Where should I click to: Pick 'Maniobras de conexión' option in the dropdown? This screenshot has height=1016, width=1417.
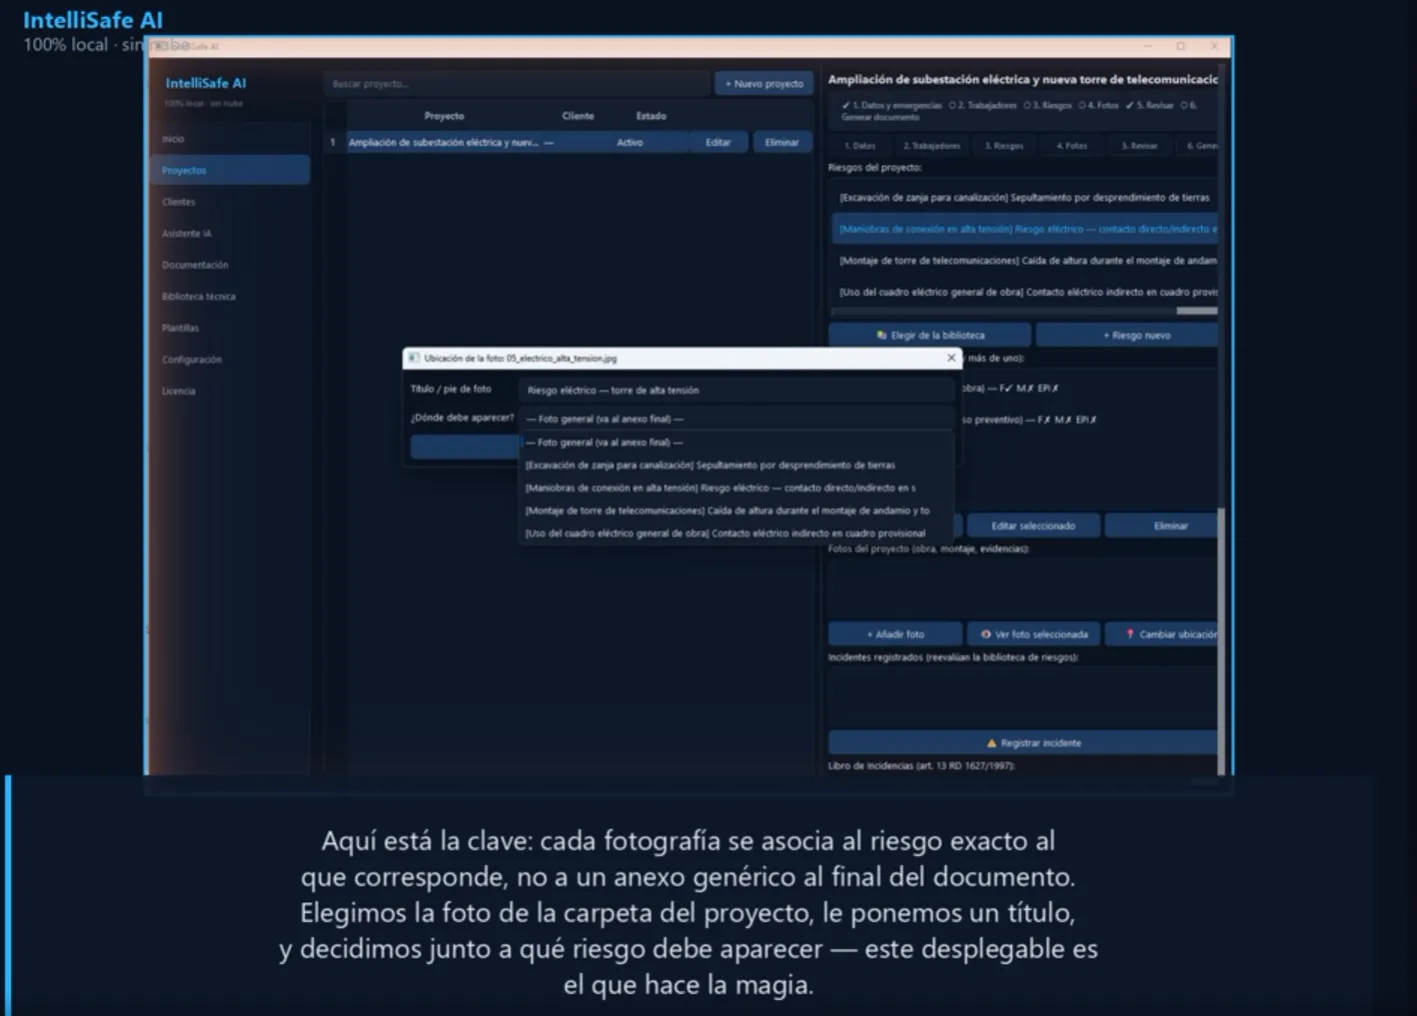coord(737,488)
